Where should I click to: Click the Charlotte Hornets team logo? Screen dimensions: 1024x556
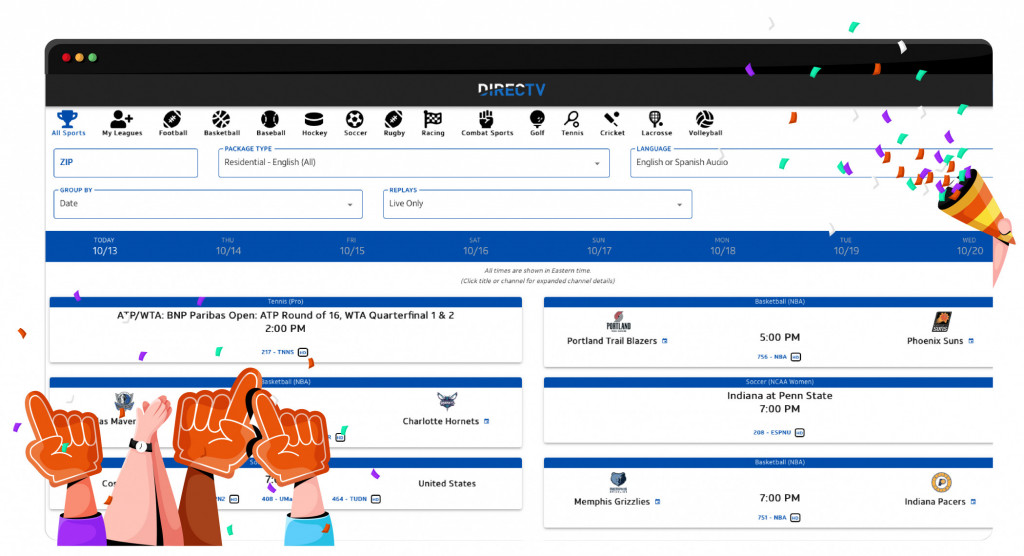(x=447, y=401)
